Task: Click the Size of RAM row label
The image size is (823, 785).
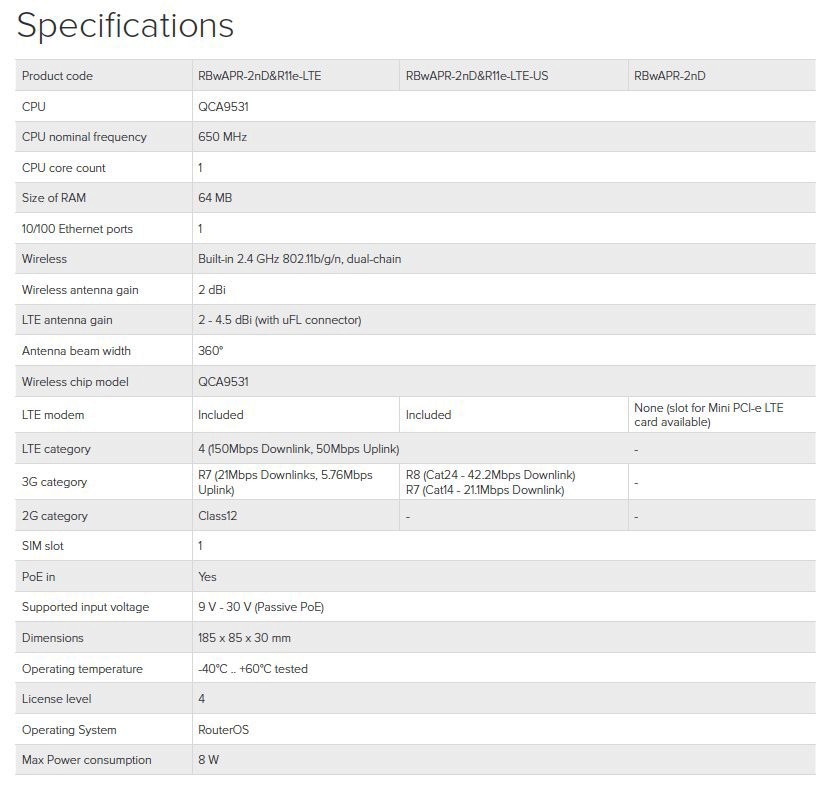Action: click(x=54, y=198)
